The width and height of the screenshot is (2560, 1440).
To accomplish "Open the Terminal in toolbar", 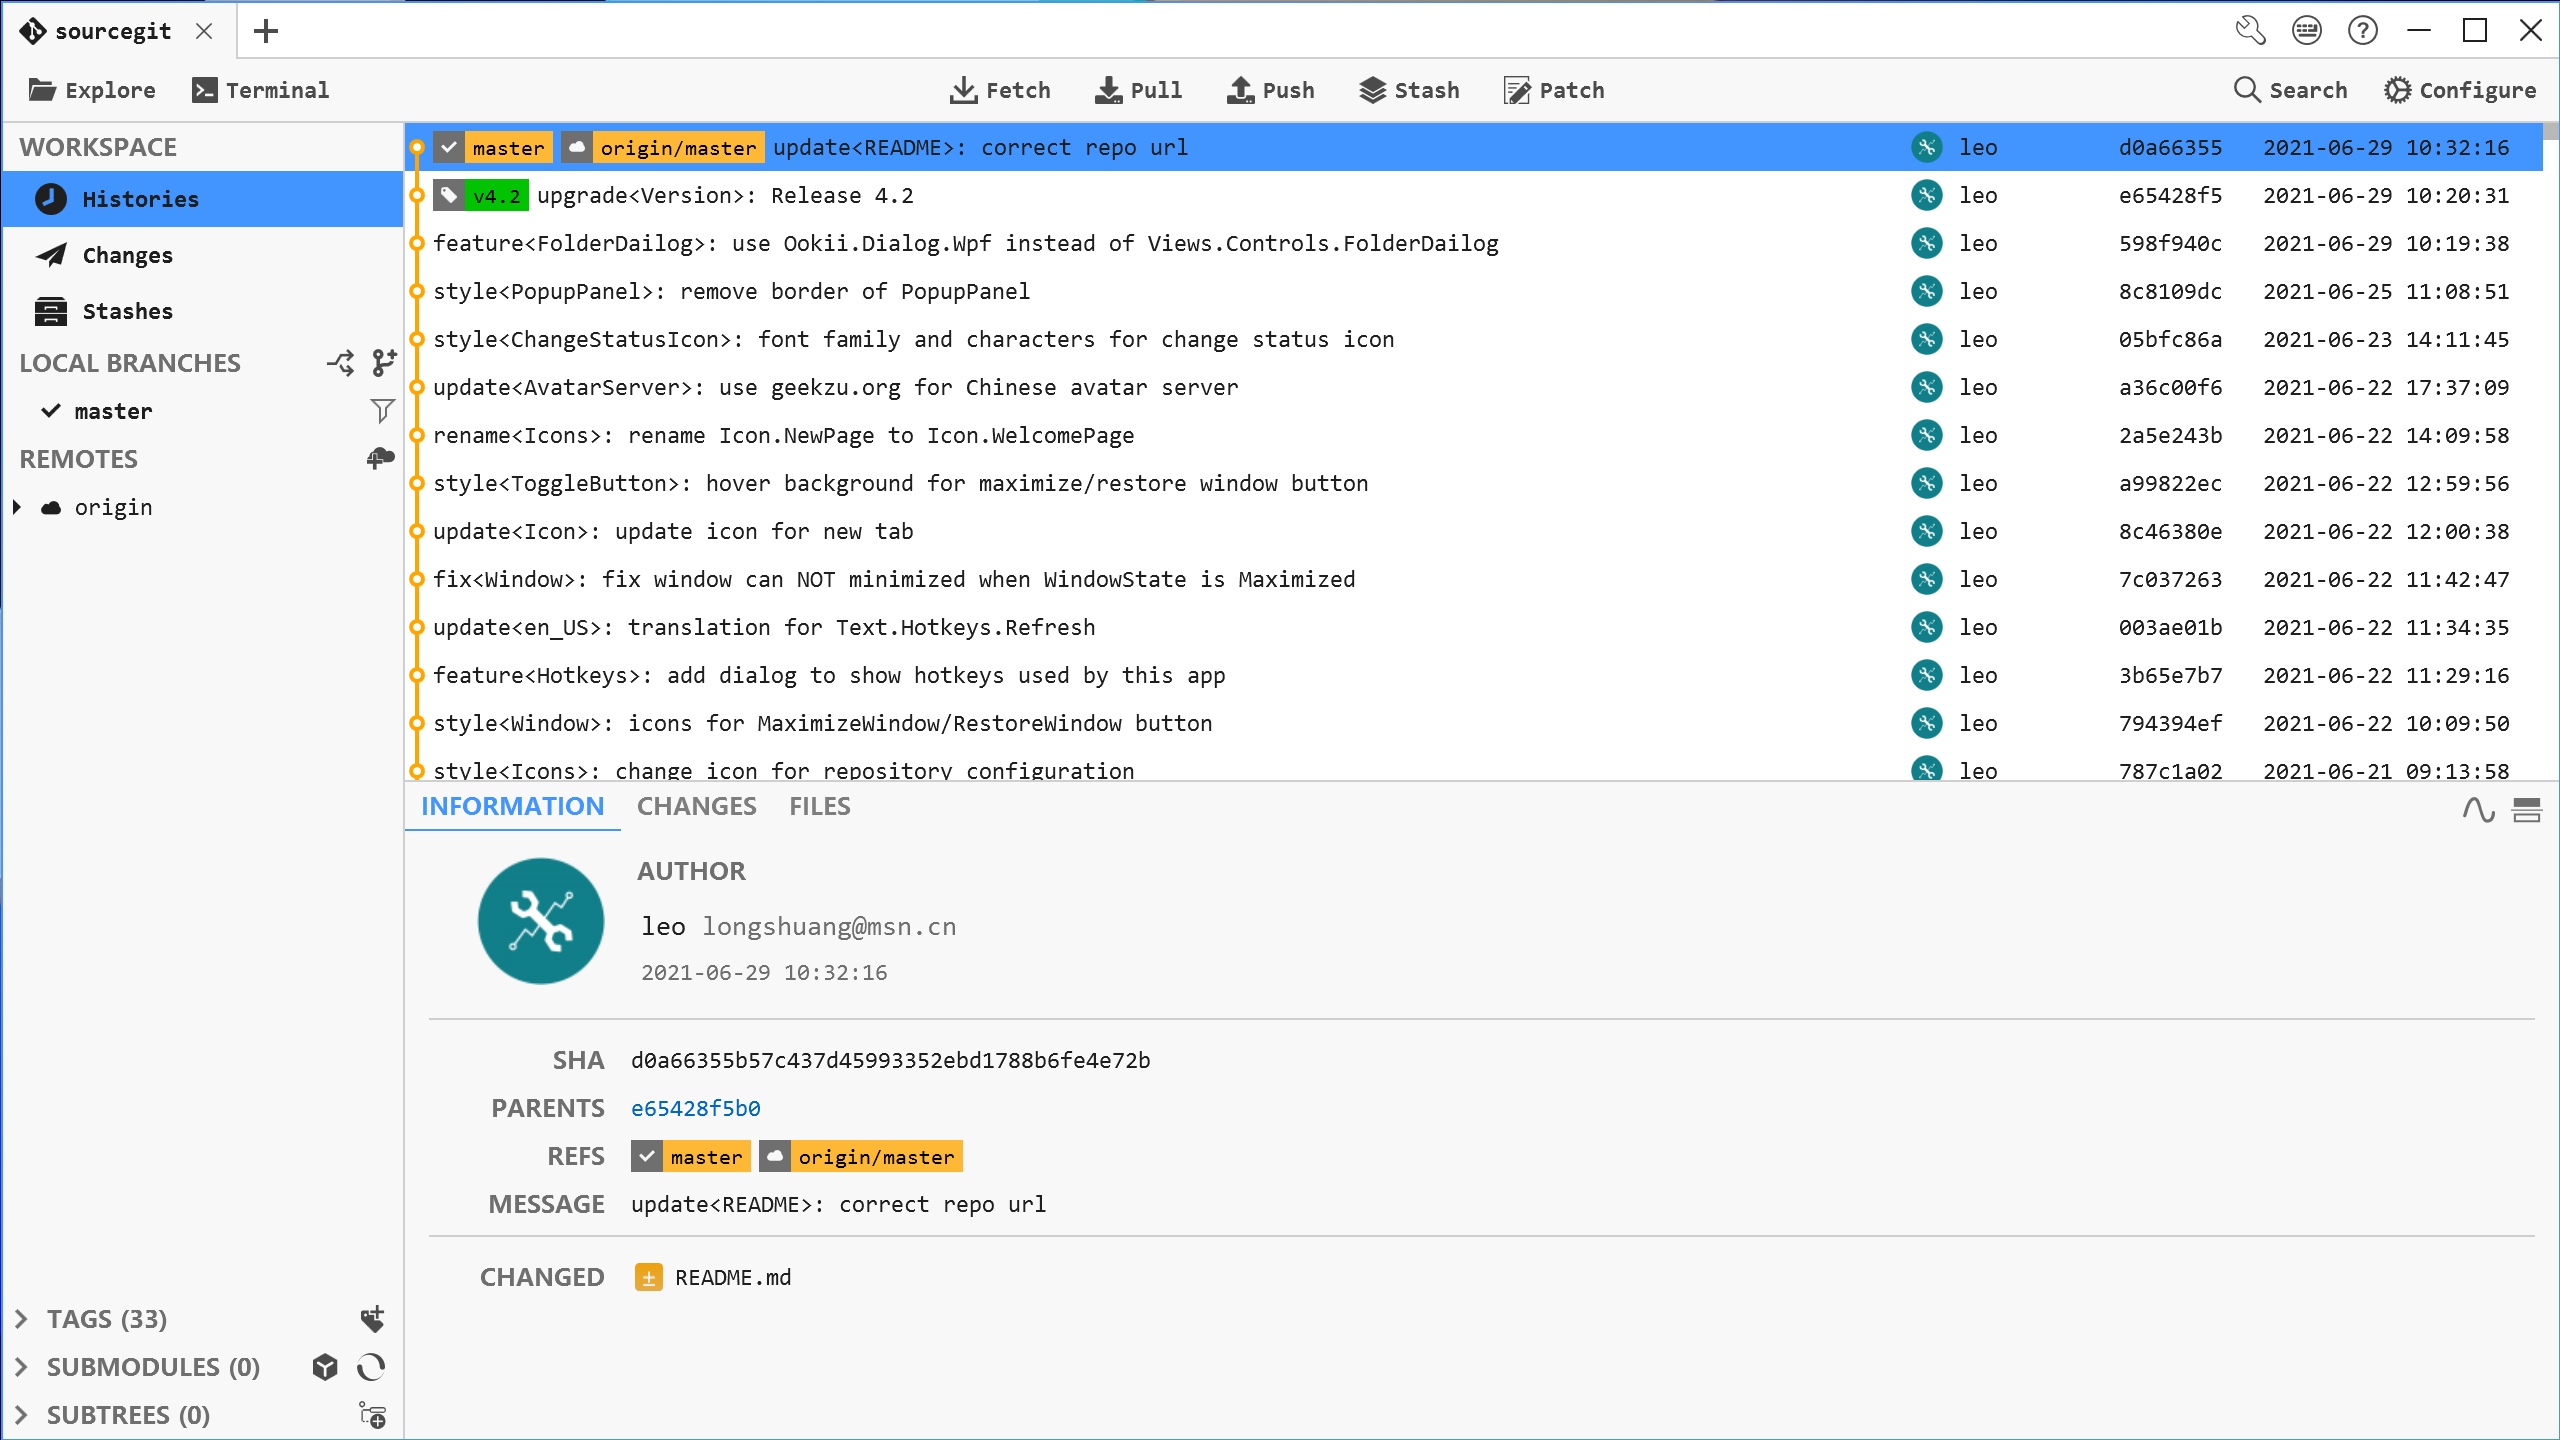I will coord(260,90).
